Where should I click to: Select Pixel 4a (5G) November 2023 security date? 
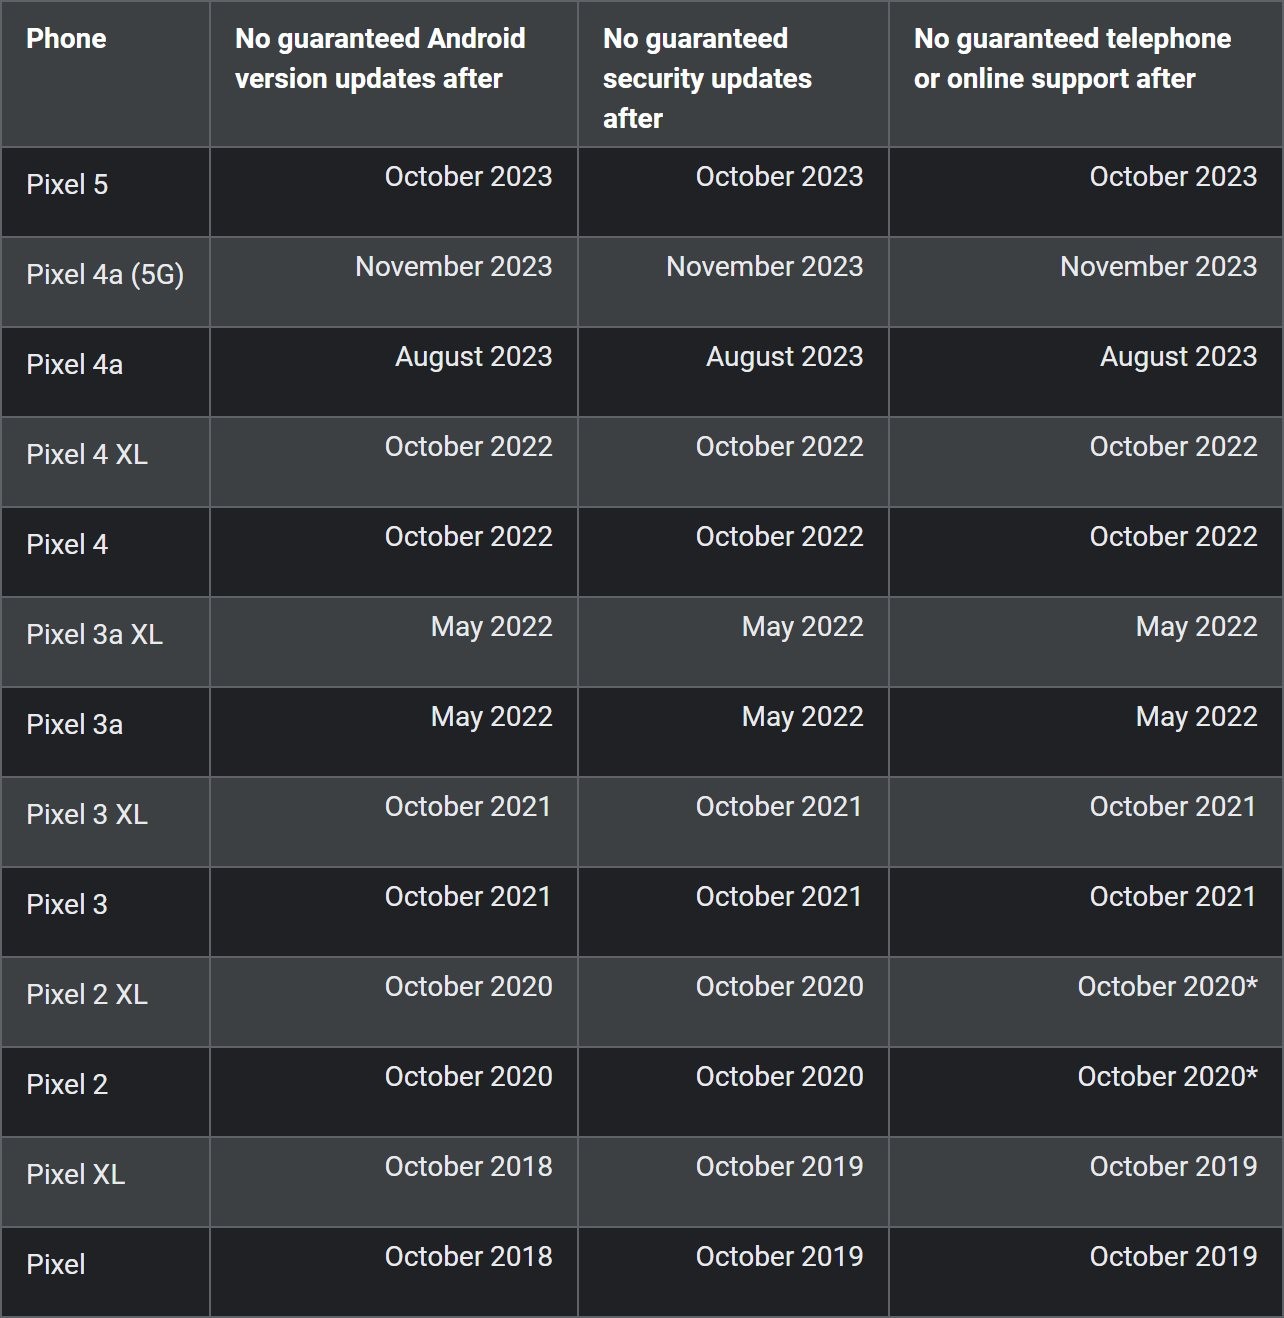pos(764,267)
